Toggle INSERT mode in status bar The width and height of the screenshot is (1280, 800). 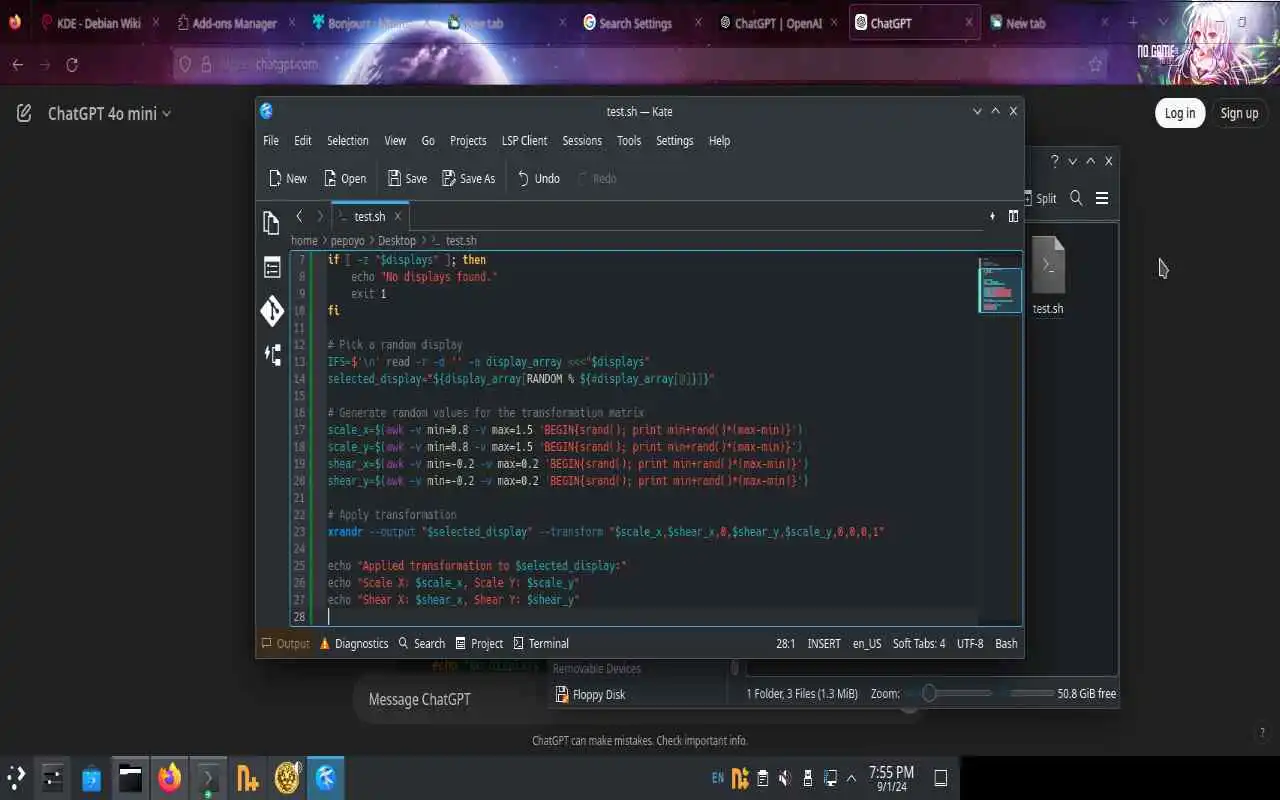click(824, 644)
